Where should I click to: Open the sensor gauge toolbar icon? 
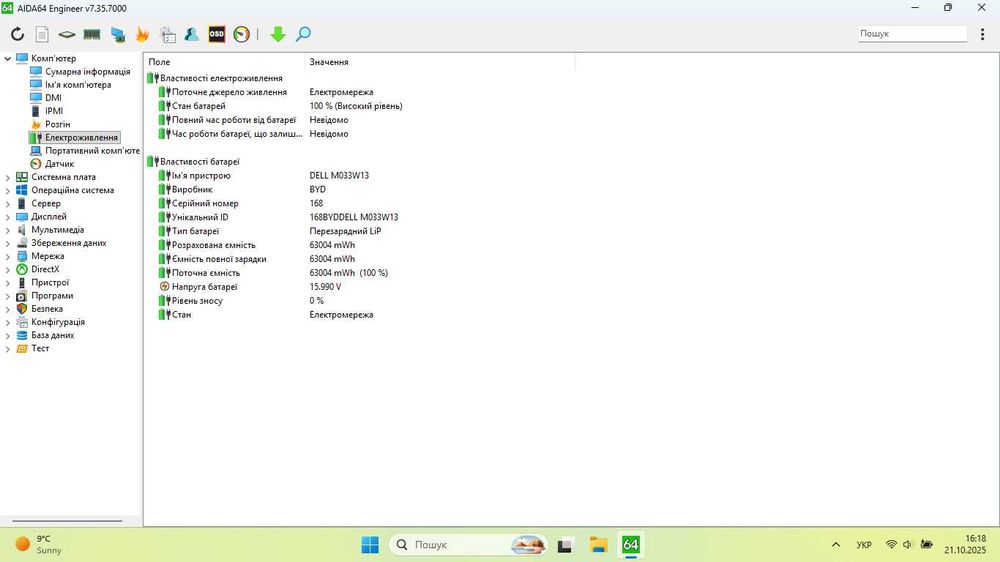[242, 34]
